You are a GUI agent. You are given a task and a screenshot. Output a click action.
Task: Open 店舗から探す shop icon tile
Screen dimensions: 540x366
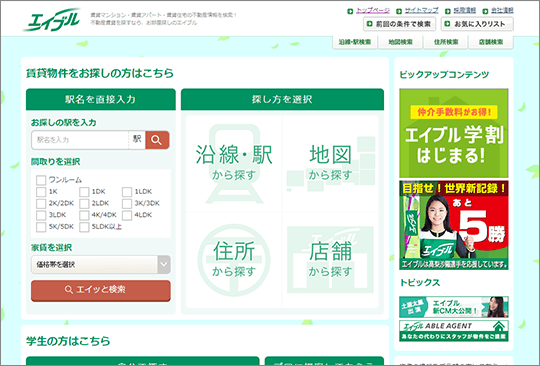330,260
